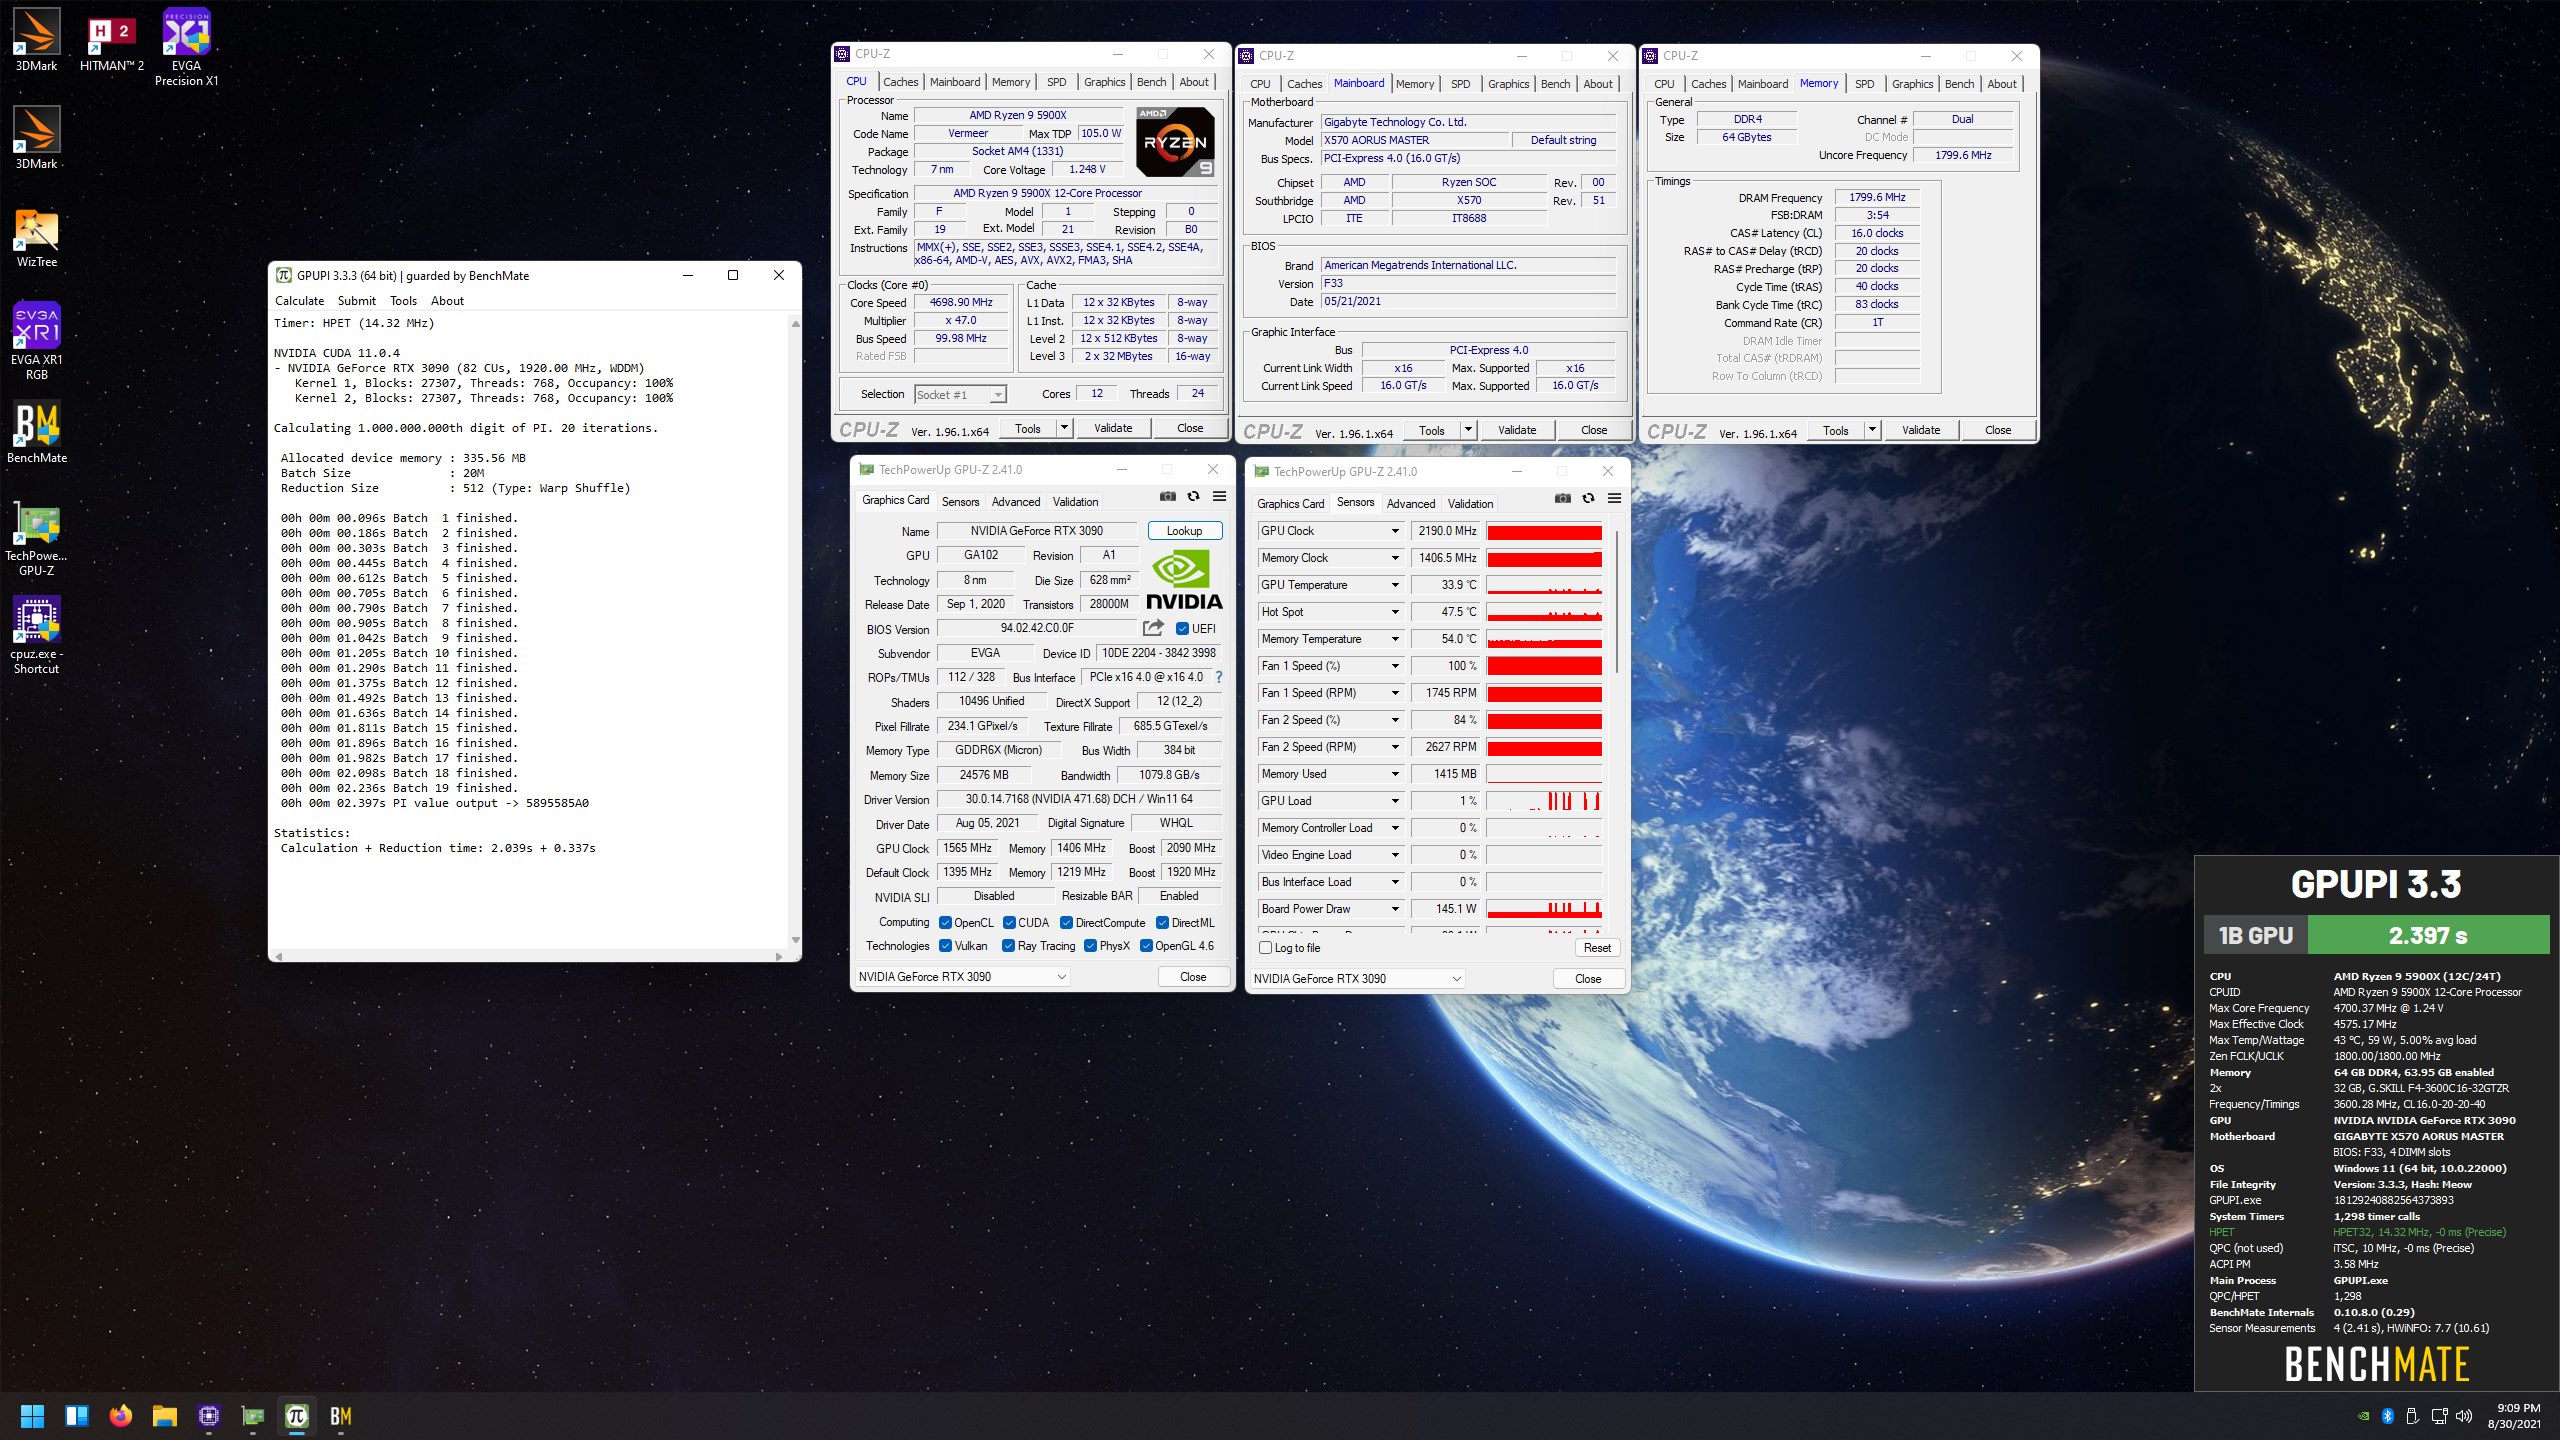Open the EVGA Precision X1 desktop shortcut
The image size is (2560, 1440).
point(186,47)
